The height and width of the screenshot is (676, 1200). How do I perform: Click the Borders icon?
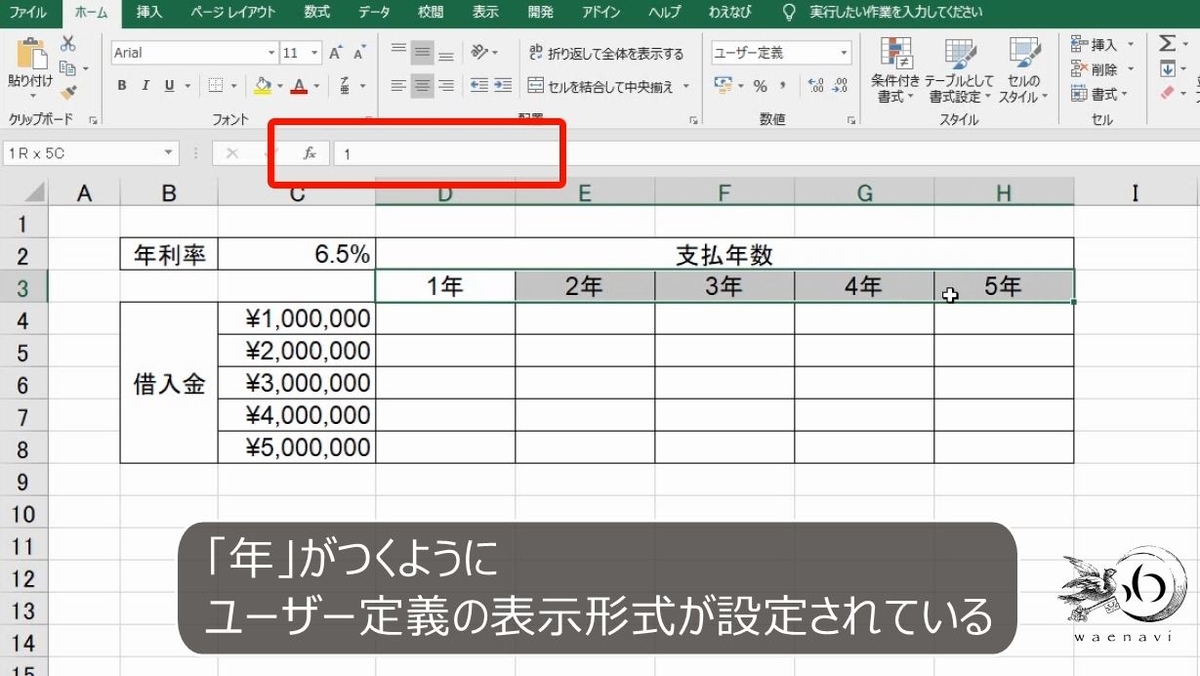click(216, 86)
